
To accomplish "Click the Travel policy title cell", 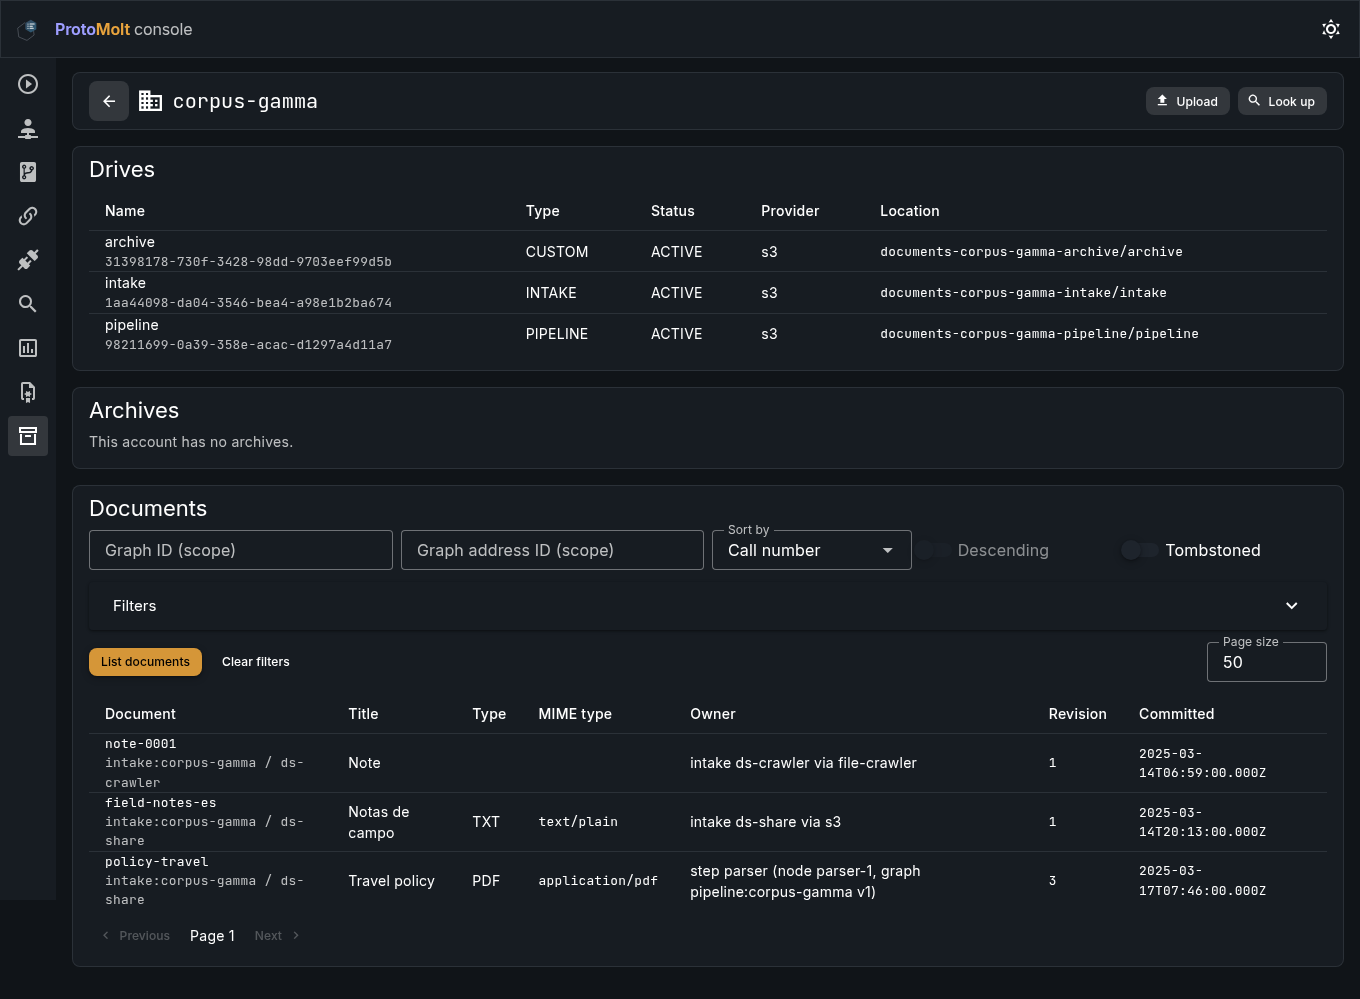I will (391, 881).
